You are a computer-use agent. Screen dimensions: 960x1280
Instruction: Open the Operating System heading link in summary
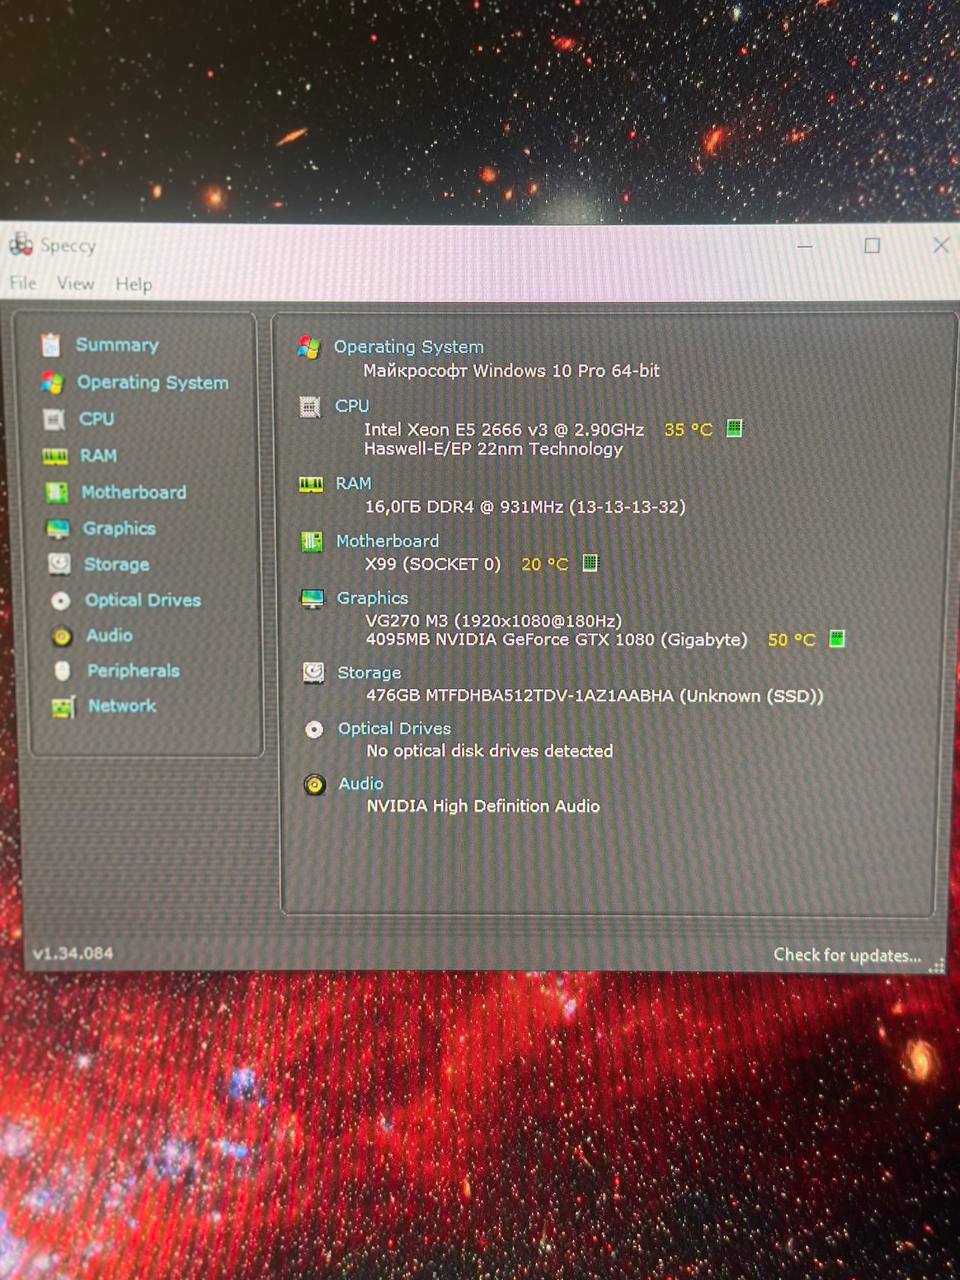coord(409,347)
